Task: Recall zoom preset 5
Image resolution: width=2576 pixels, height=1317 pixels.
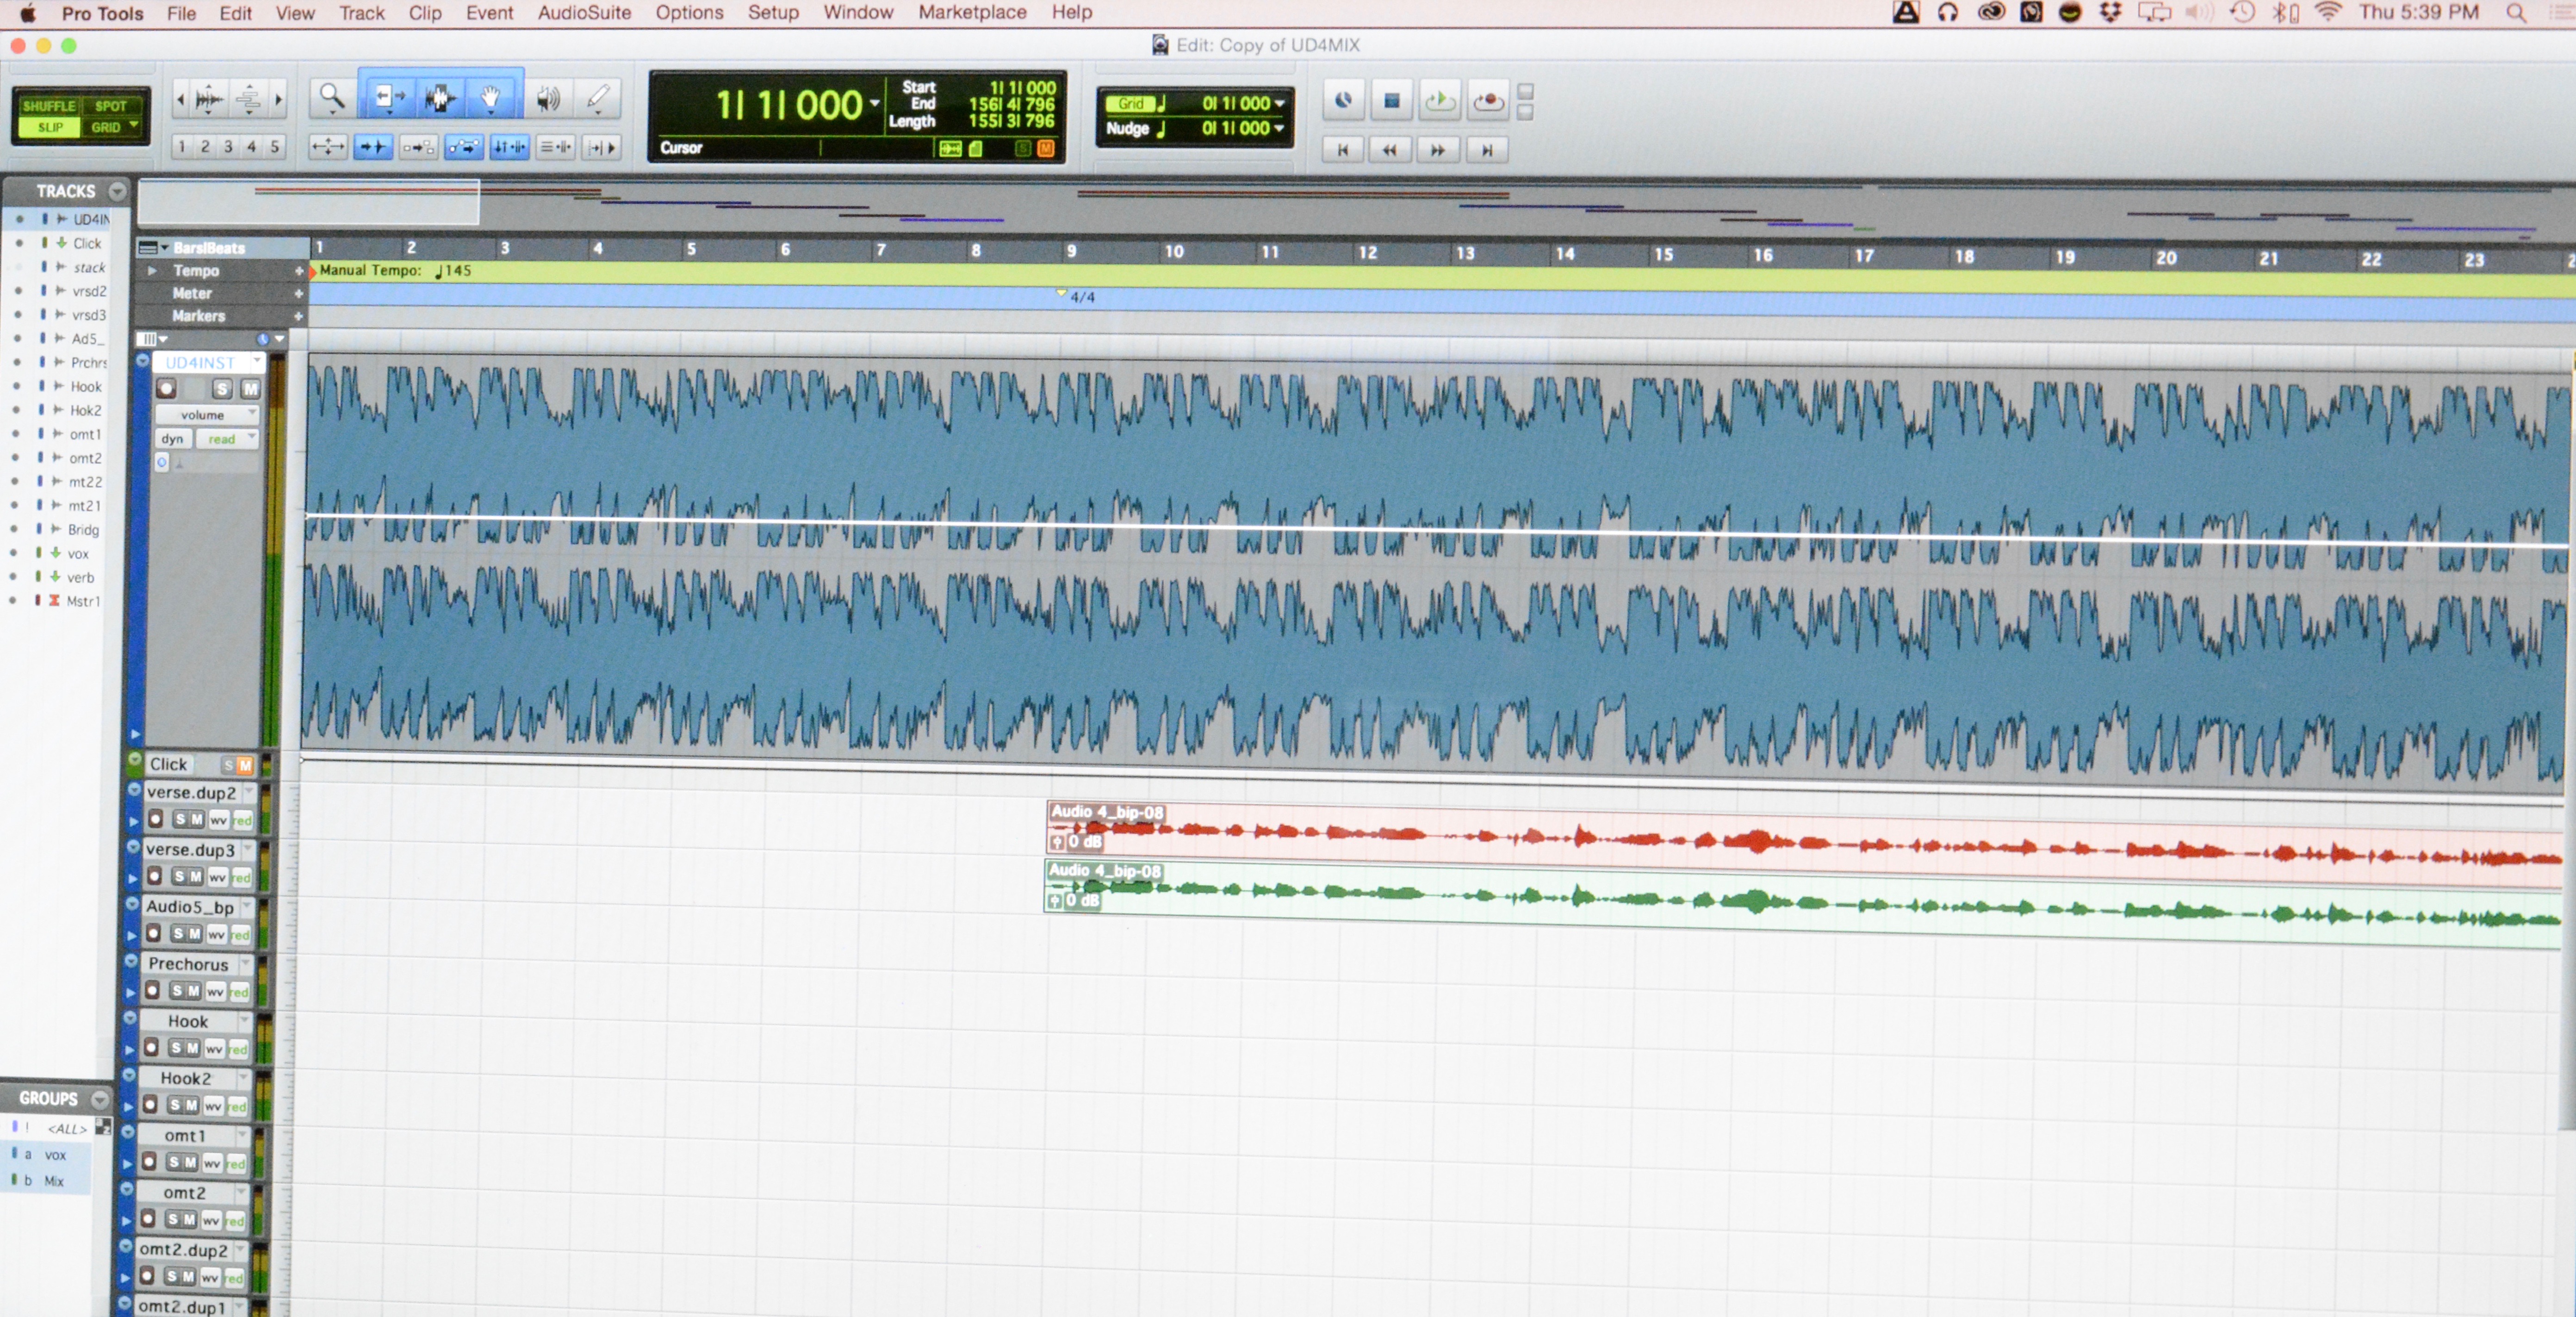Action: 275,147
